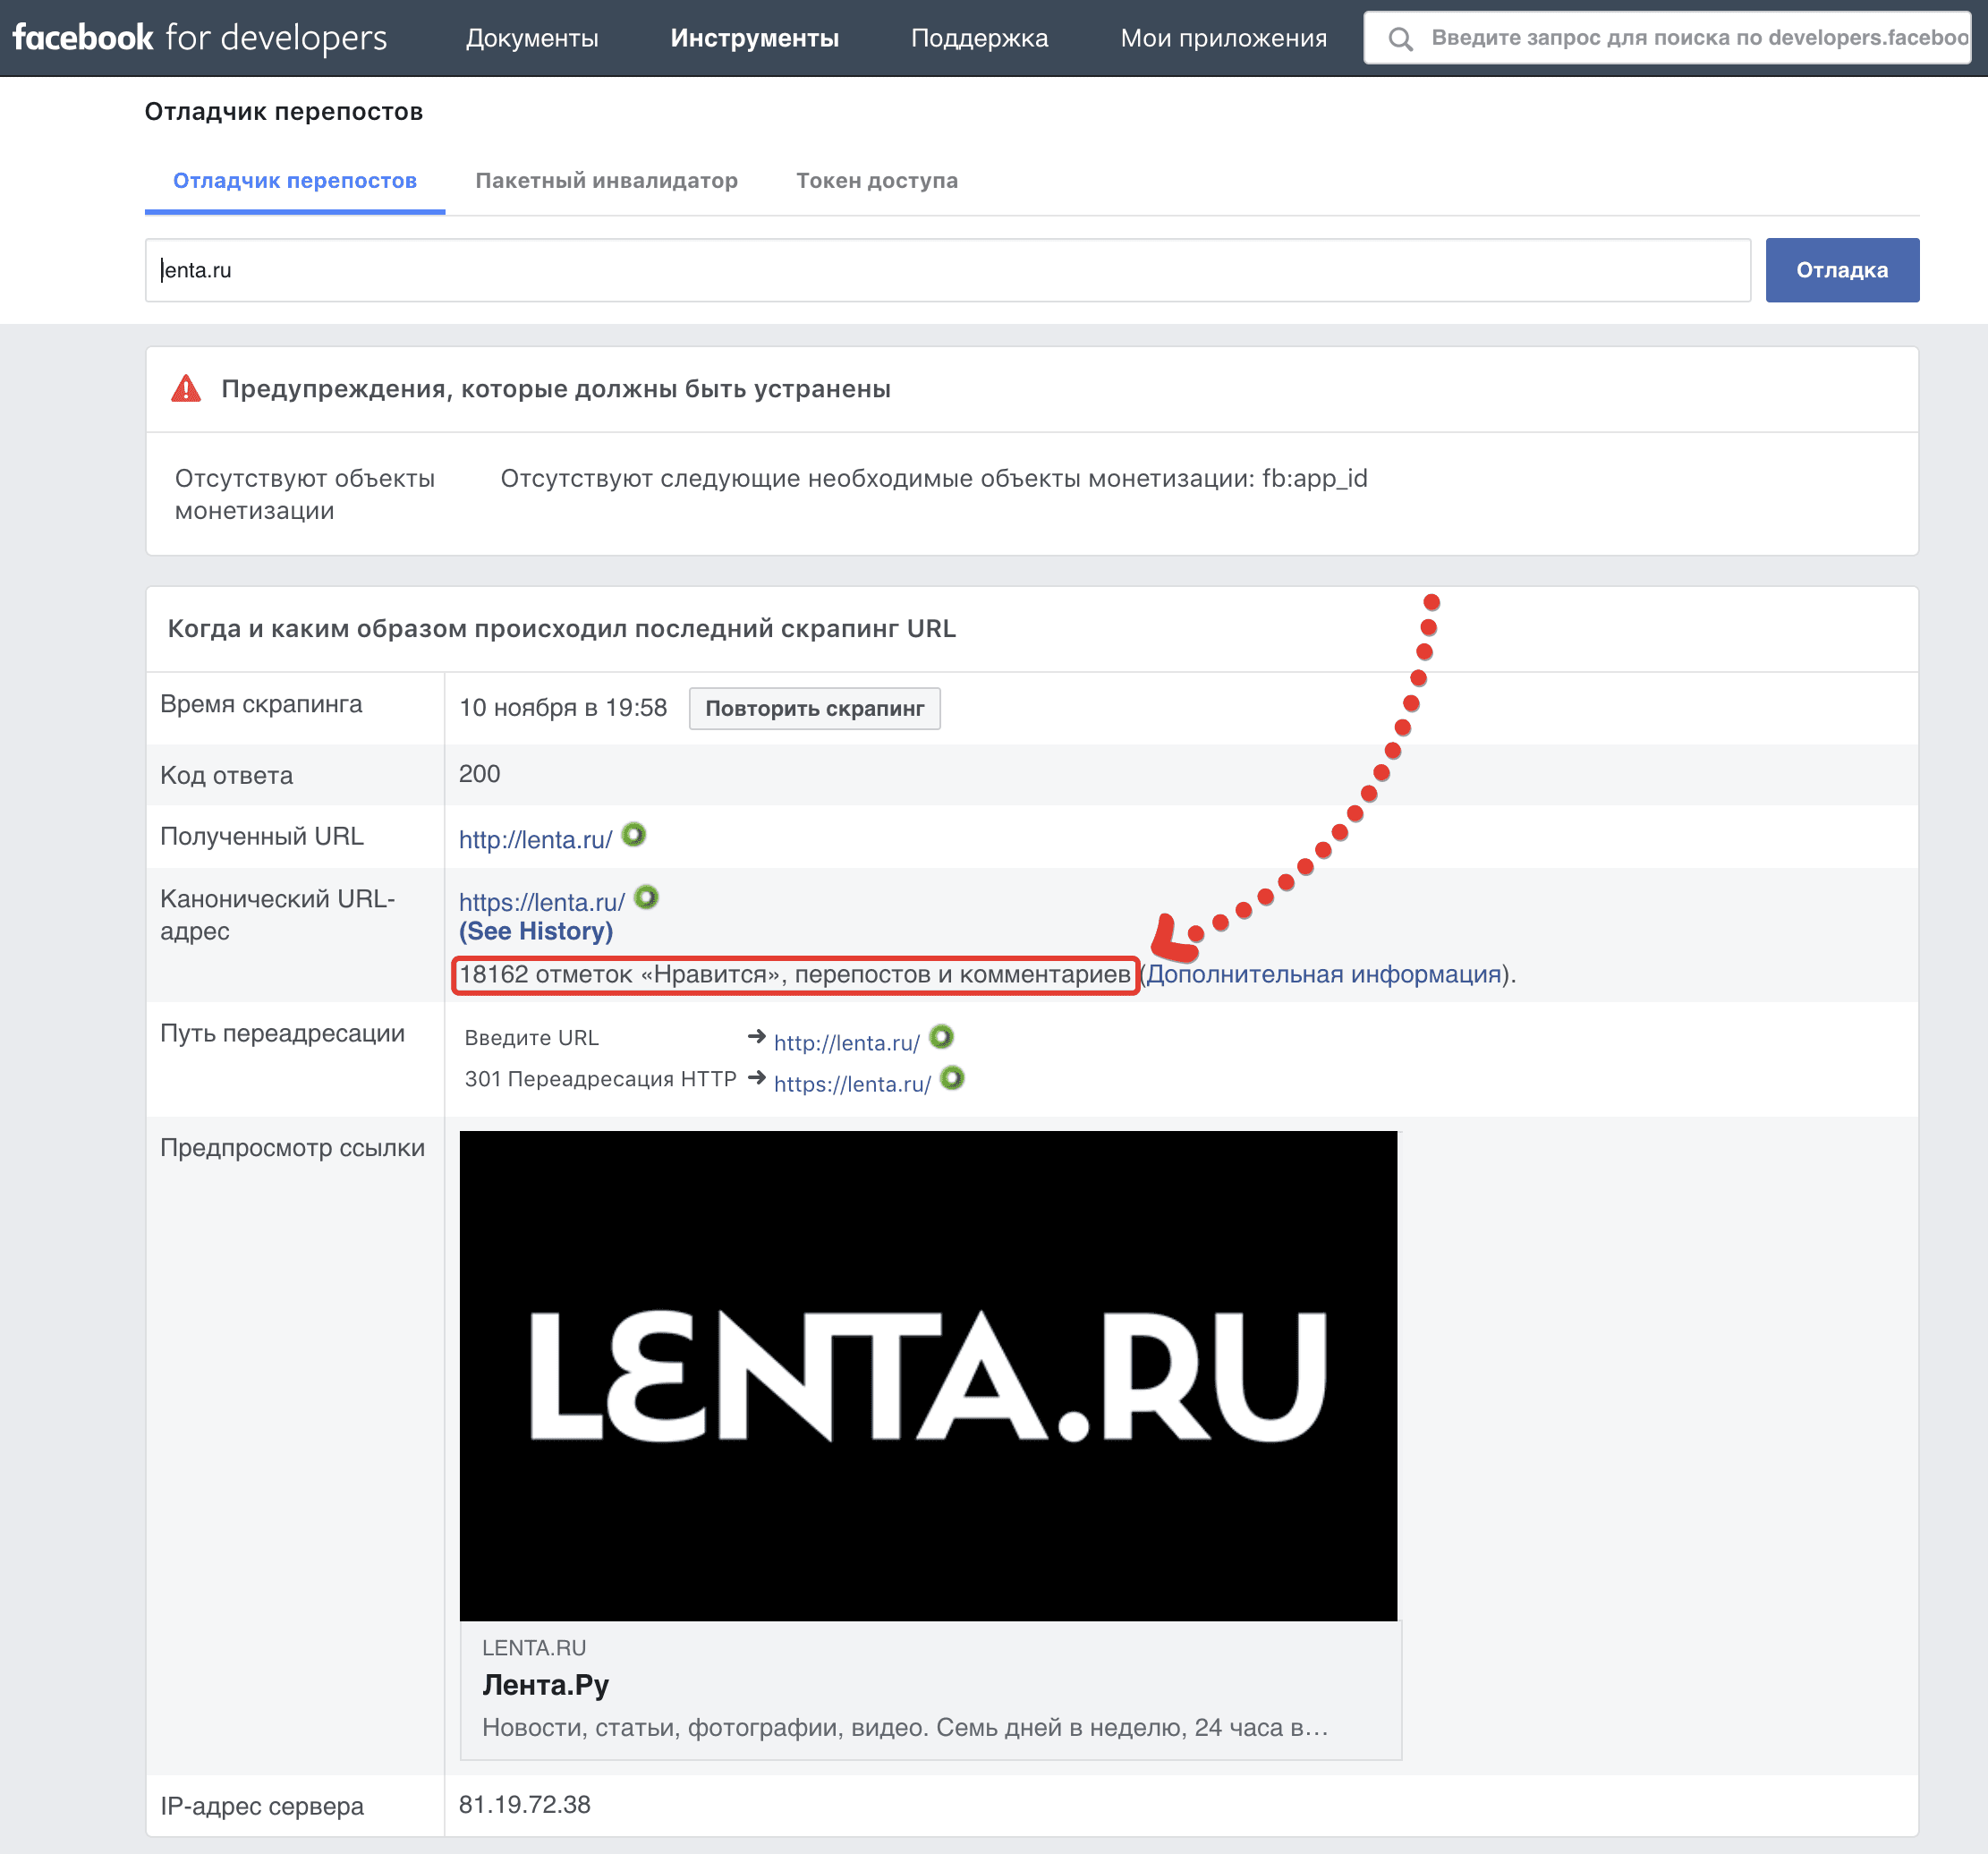Open the Инструменты menu
Viewport: 1988px width, 1854px height.
tap(754, 38)
